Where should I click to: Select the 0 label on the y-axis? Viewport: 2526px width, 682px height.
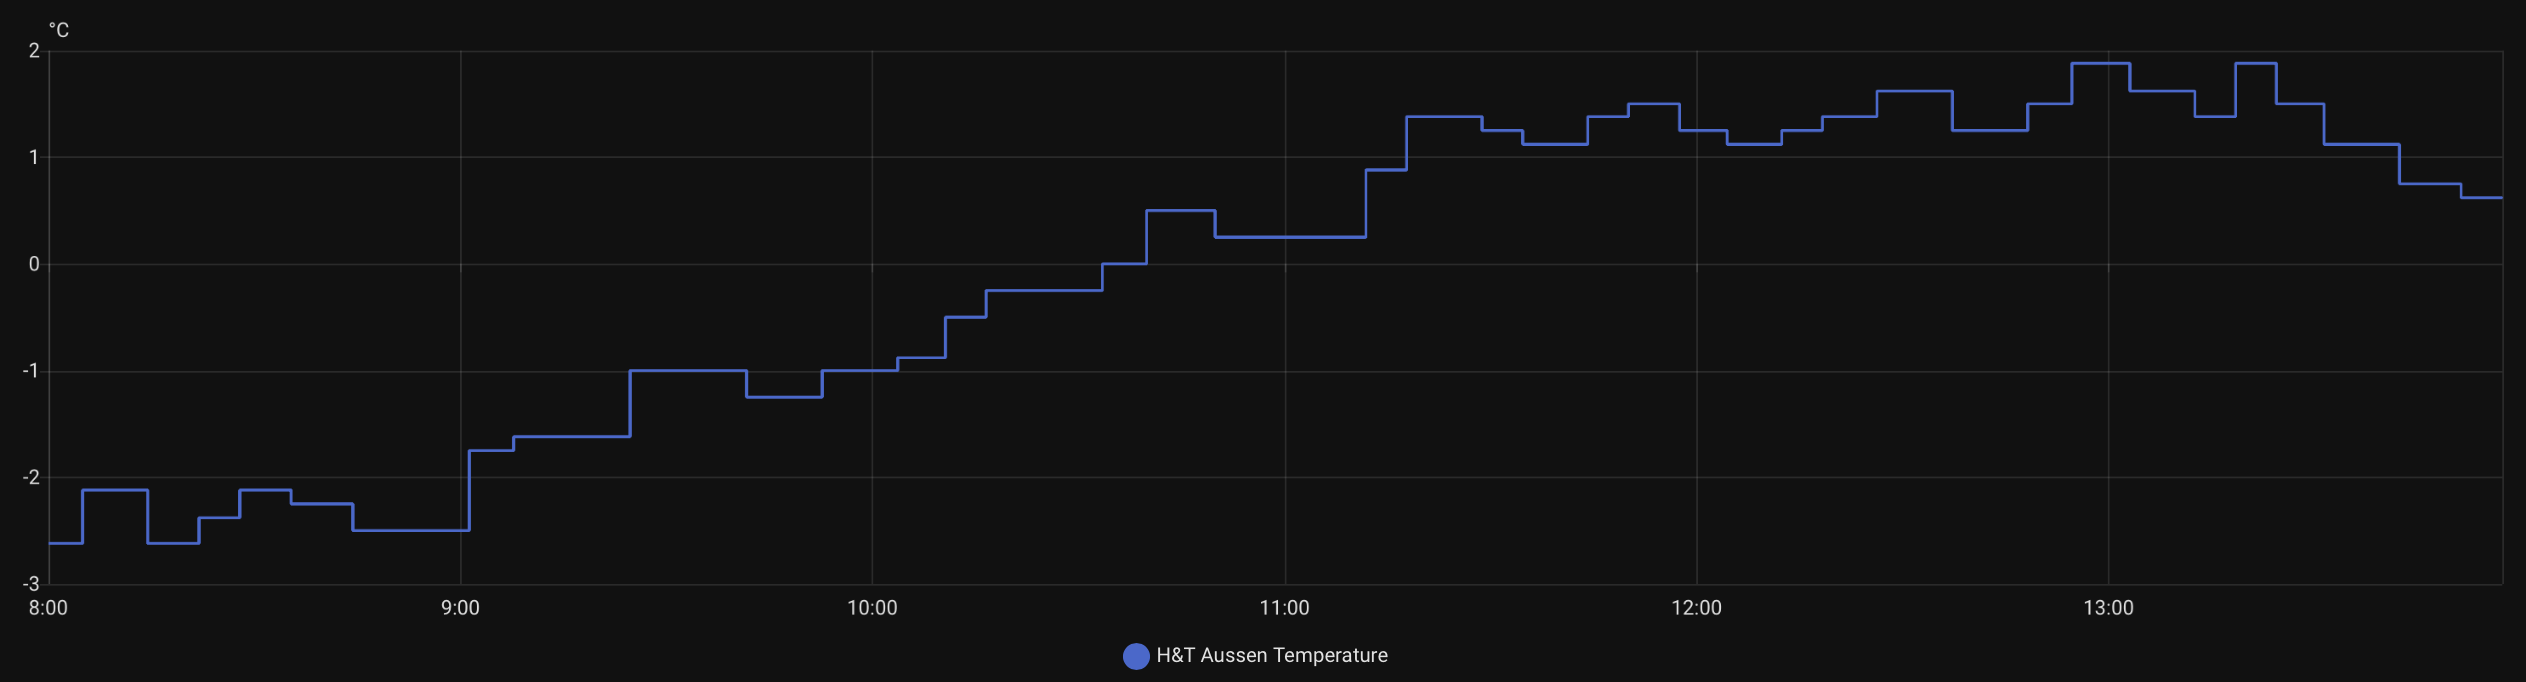click(x=34, y=264)
